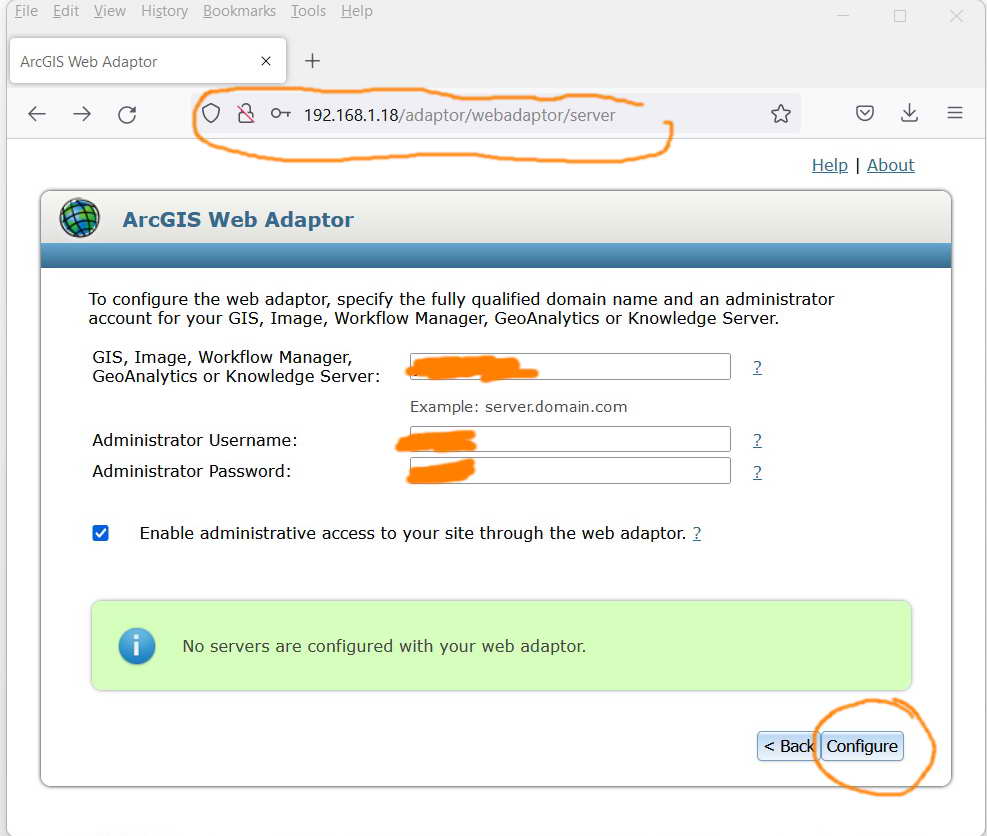Screen dimensions: 987x836
Task: Focus the Administrator Username field
Action: click(x=570, y=439)
